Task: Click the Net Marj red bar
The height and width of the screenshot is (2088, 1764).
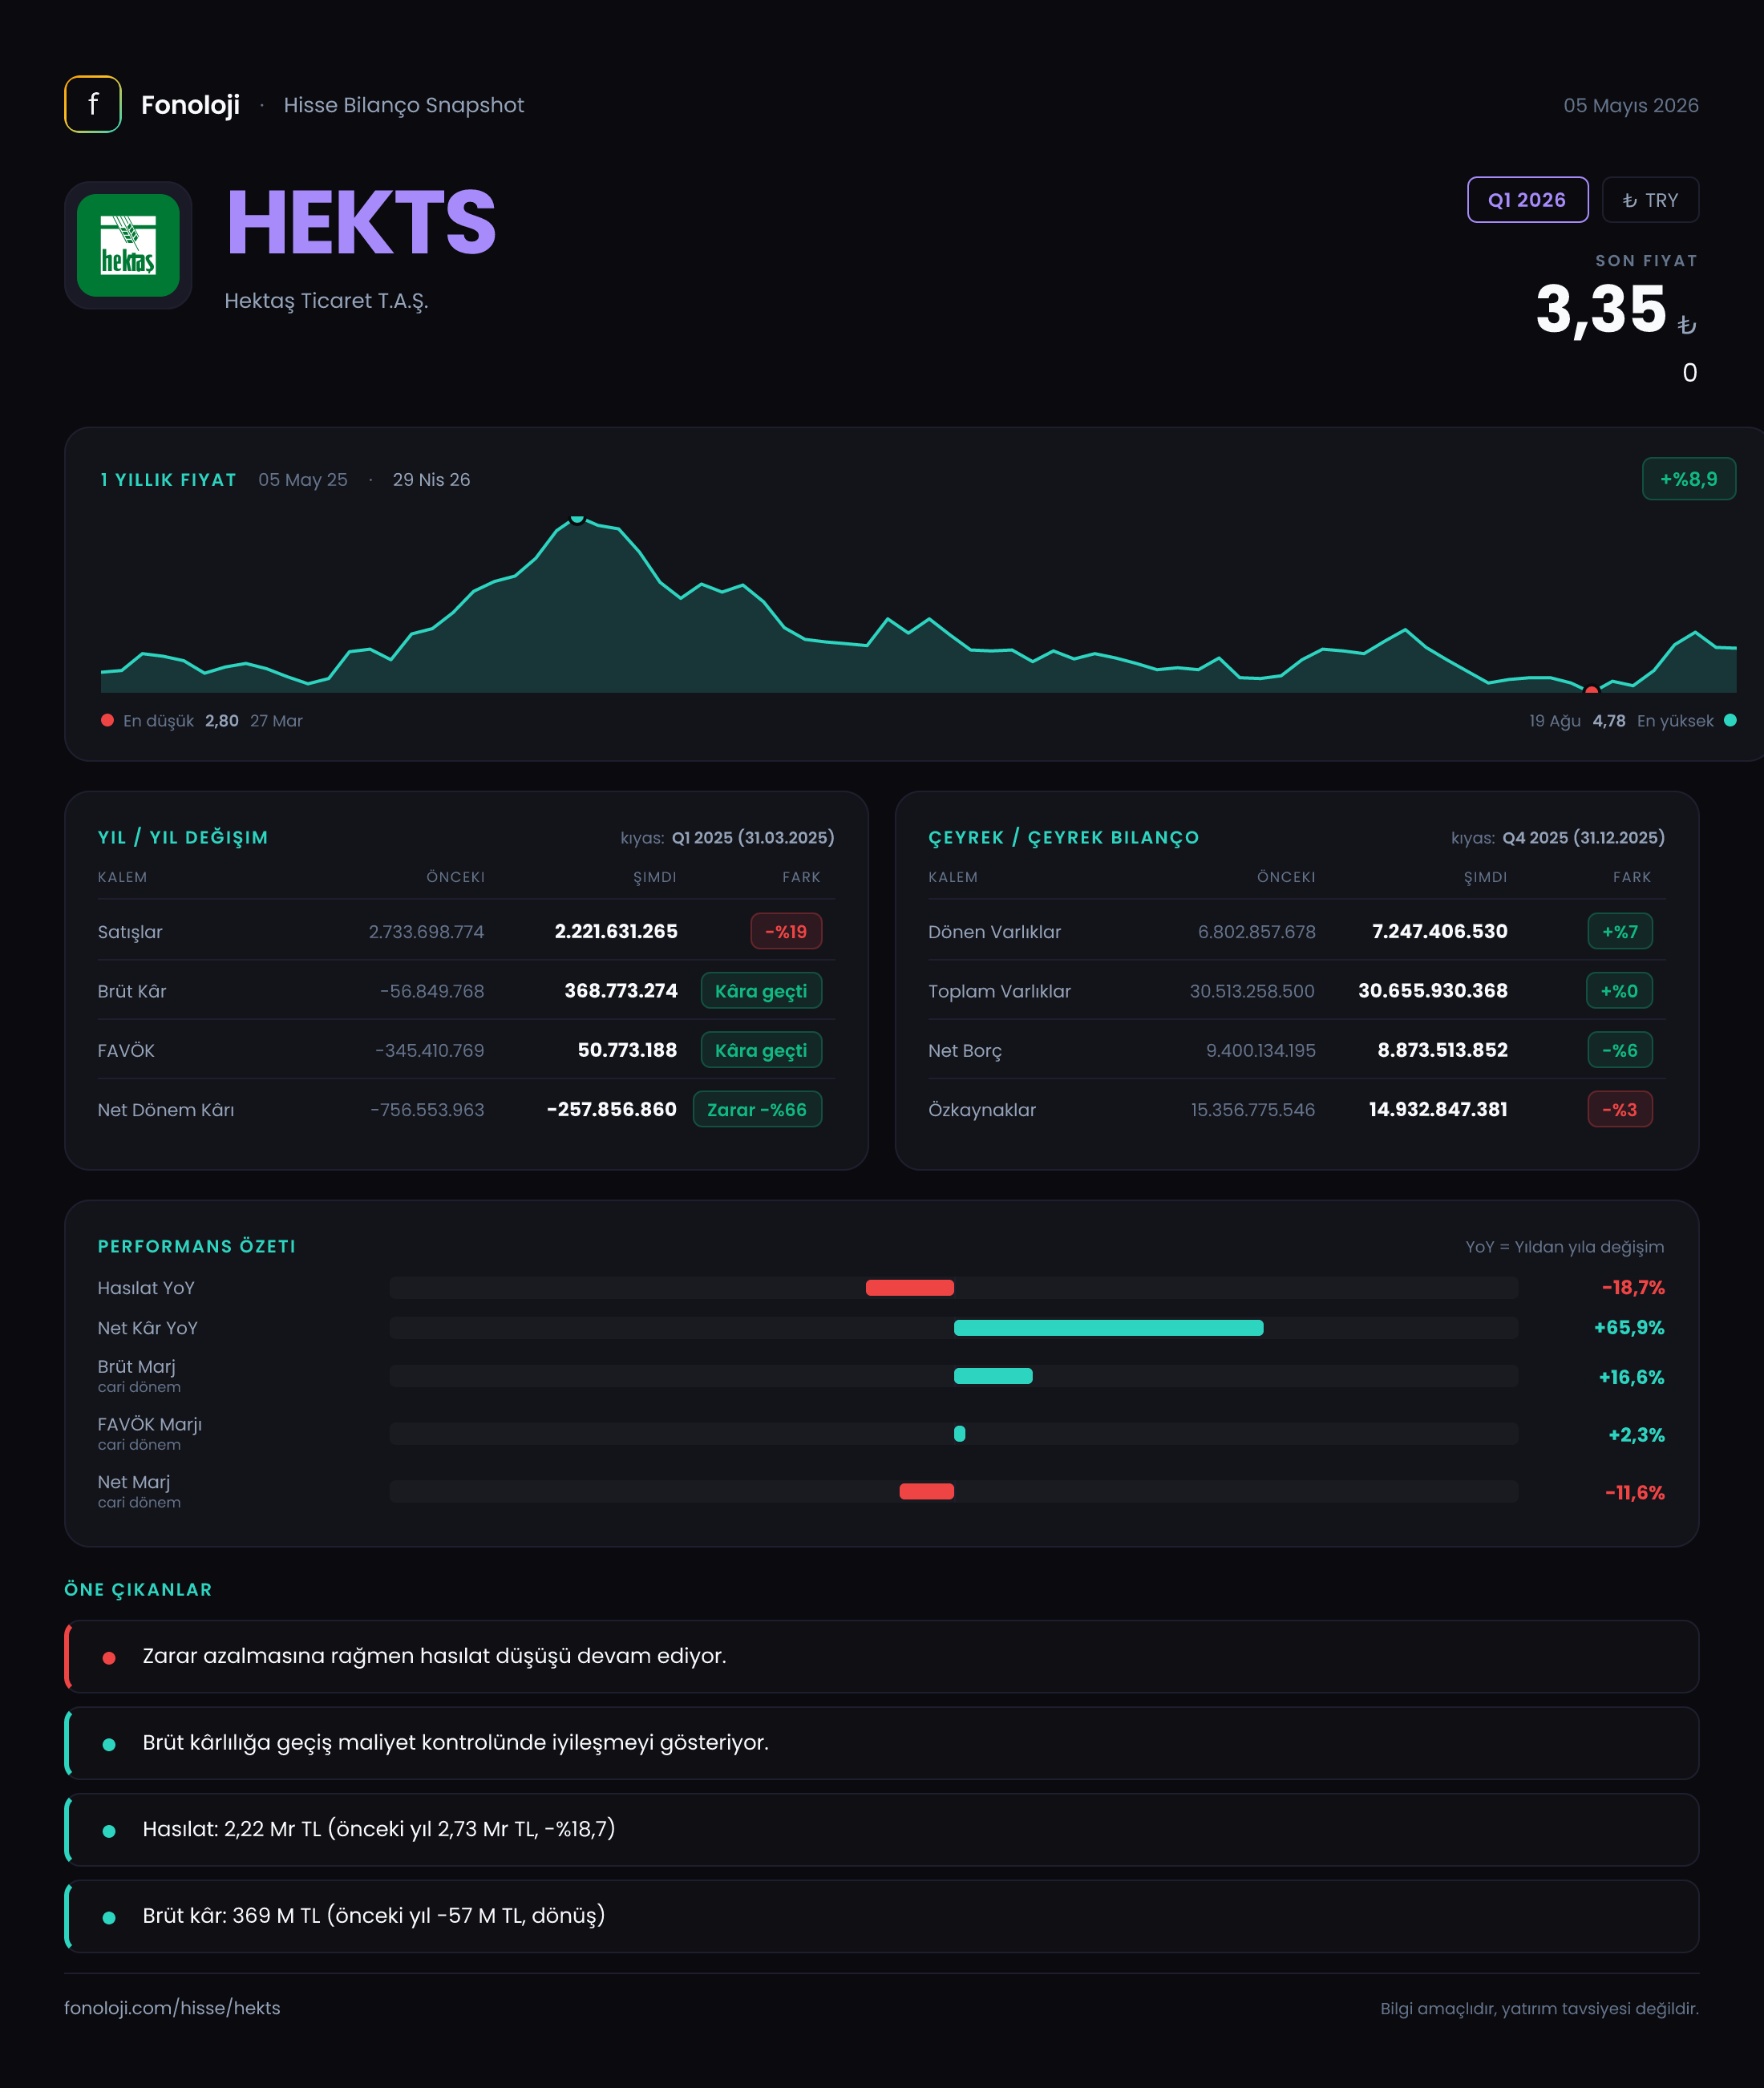Action: (926, 1491)
